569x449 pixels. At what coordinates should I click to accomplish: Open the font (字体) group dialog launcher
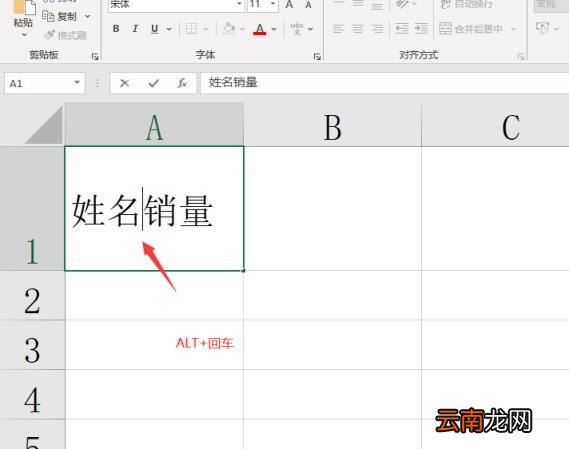point(317,57)
